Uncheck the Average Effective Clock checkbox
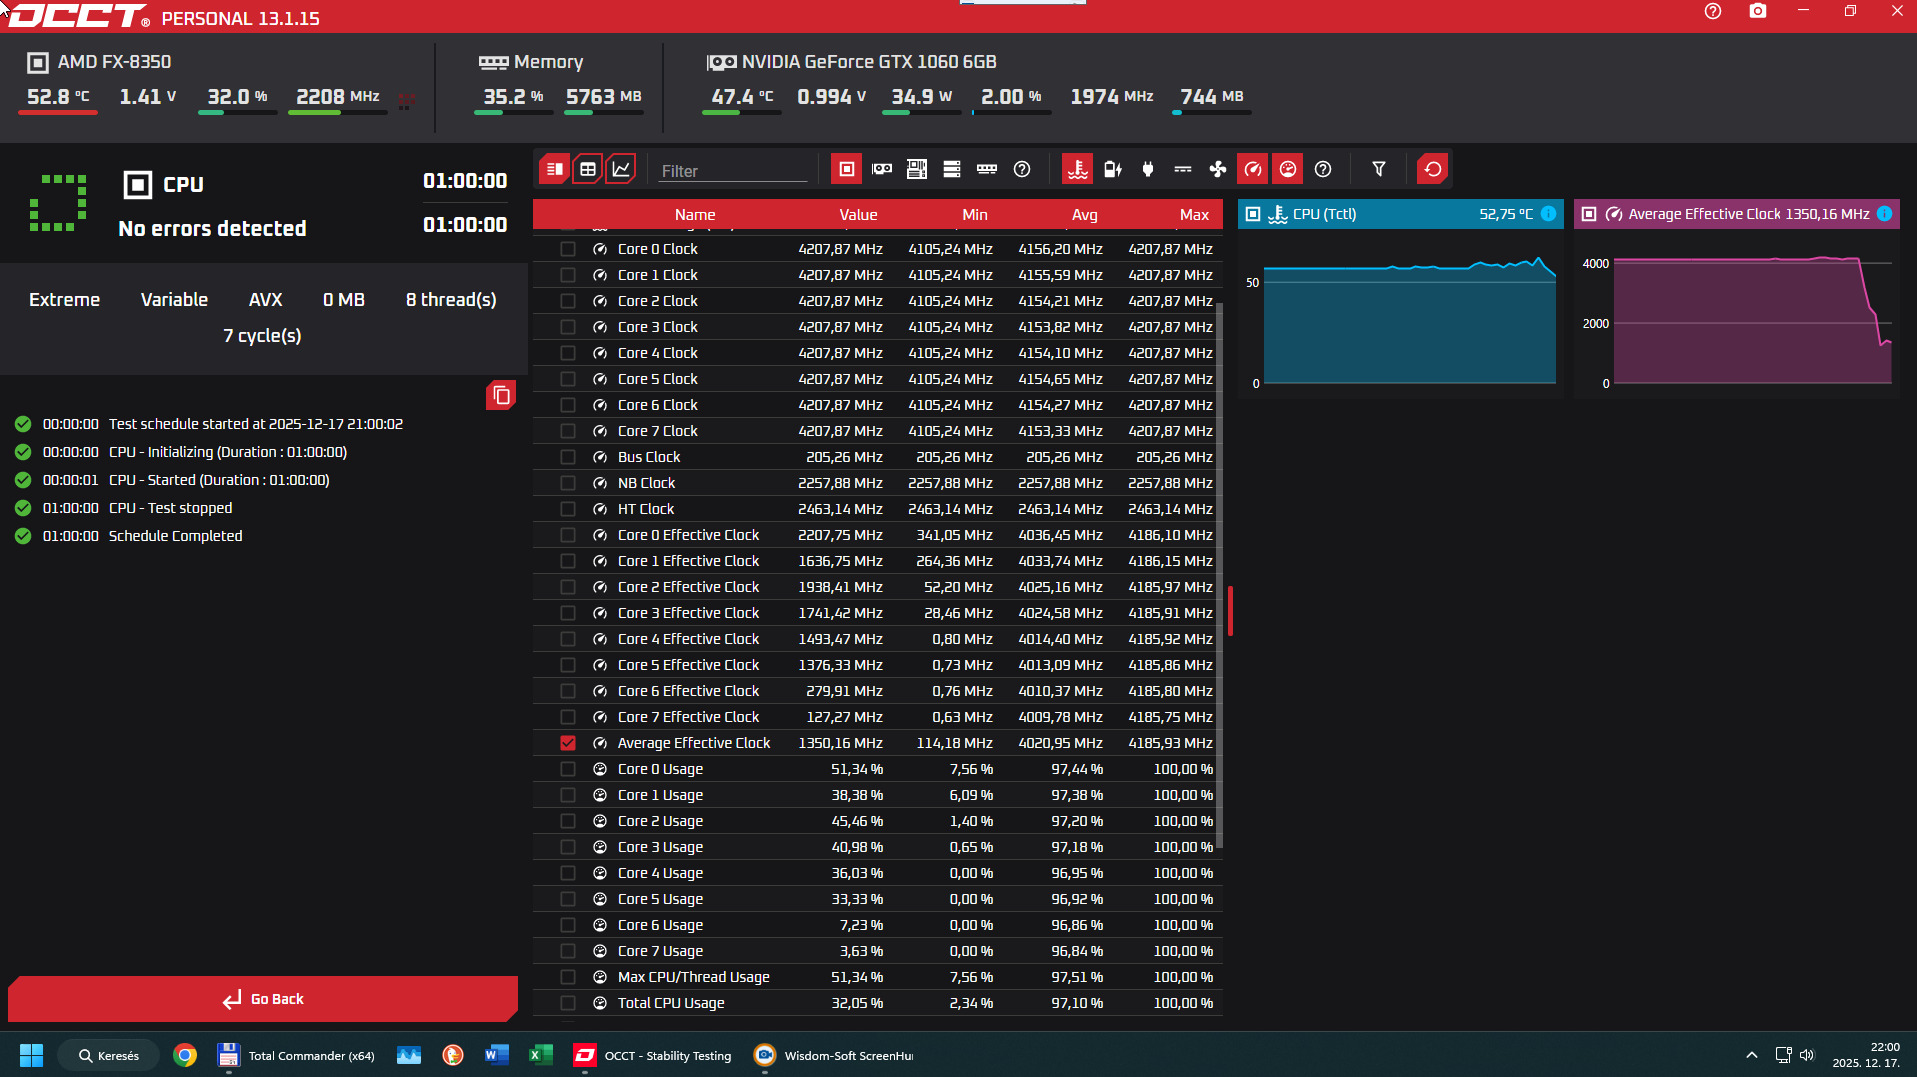Viewport: 1917px width, 1077px height. (568, 743)
